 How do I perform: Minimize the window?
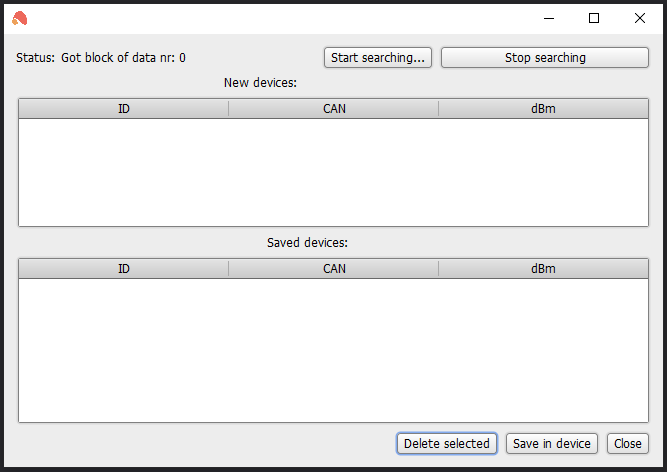(549, 18)
